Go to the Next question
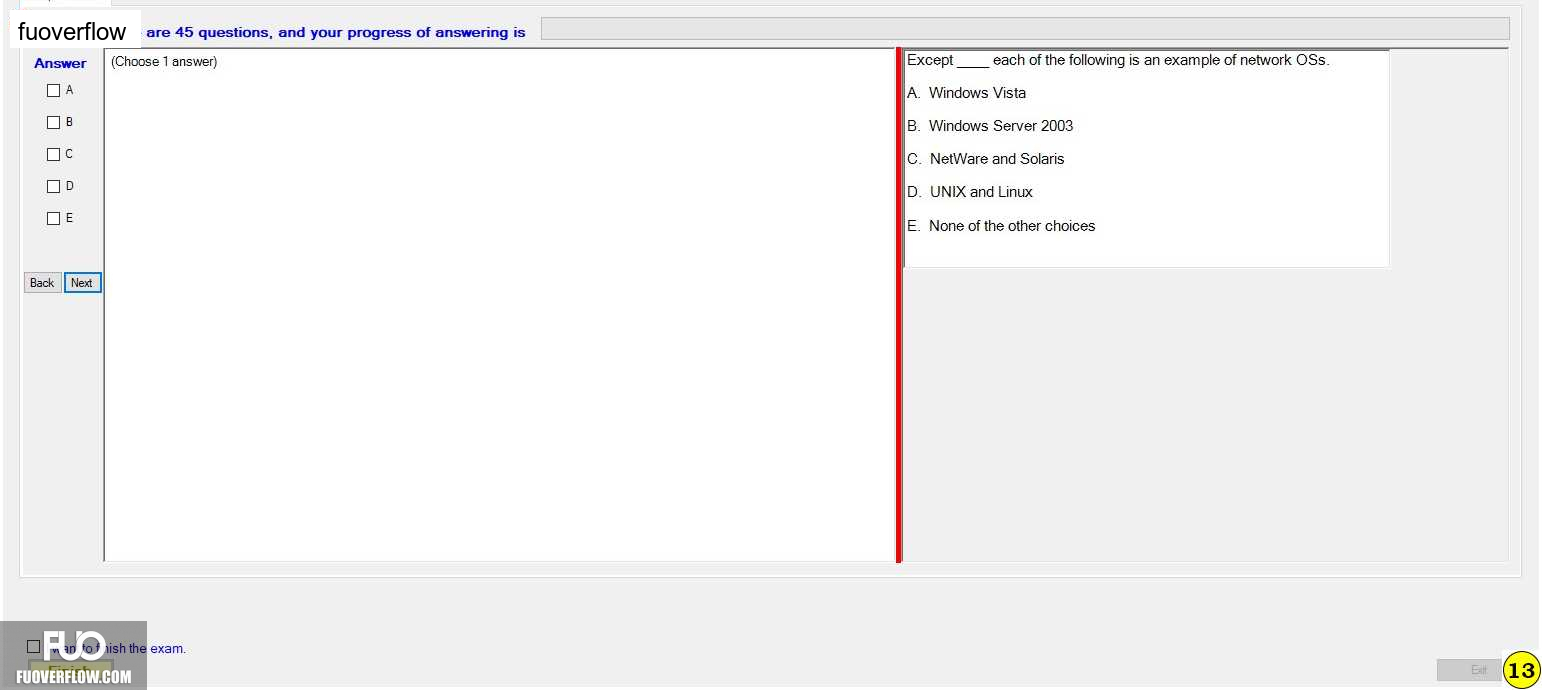 pos(82,283)
